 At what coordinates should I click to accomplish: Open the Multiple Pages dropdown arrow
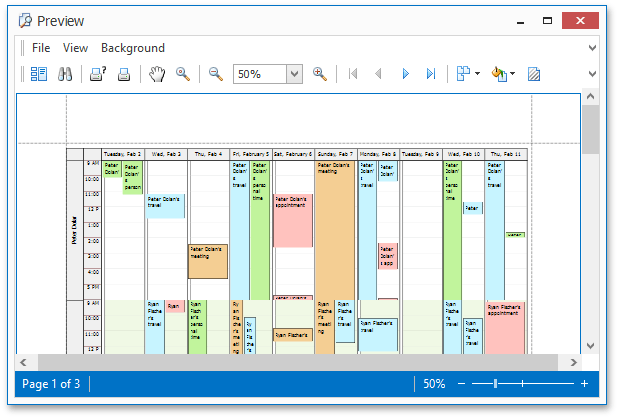pos(477,74)
